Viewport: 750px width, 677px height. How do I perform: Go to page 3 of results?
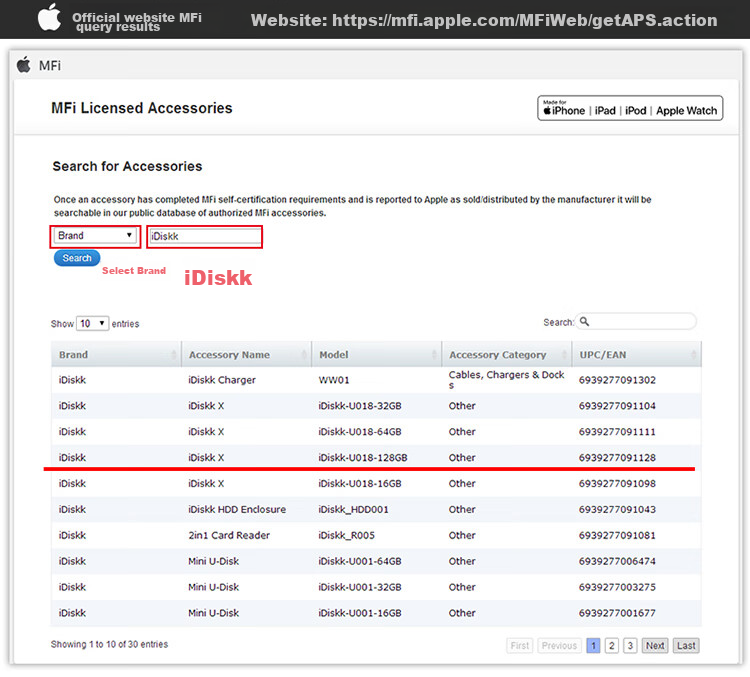[x=630, y=646]
